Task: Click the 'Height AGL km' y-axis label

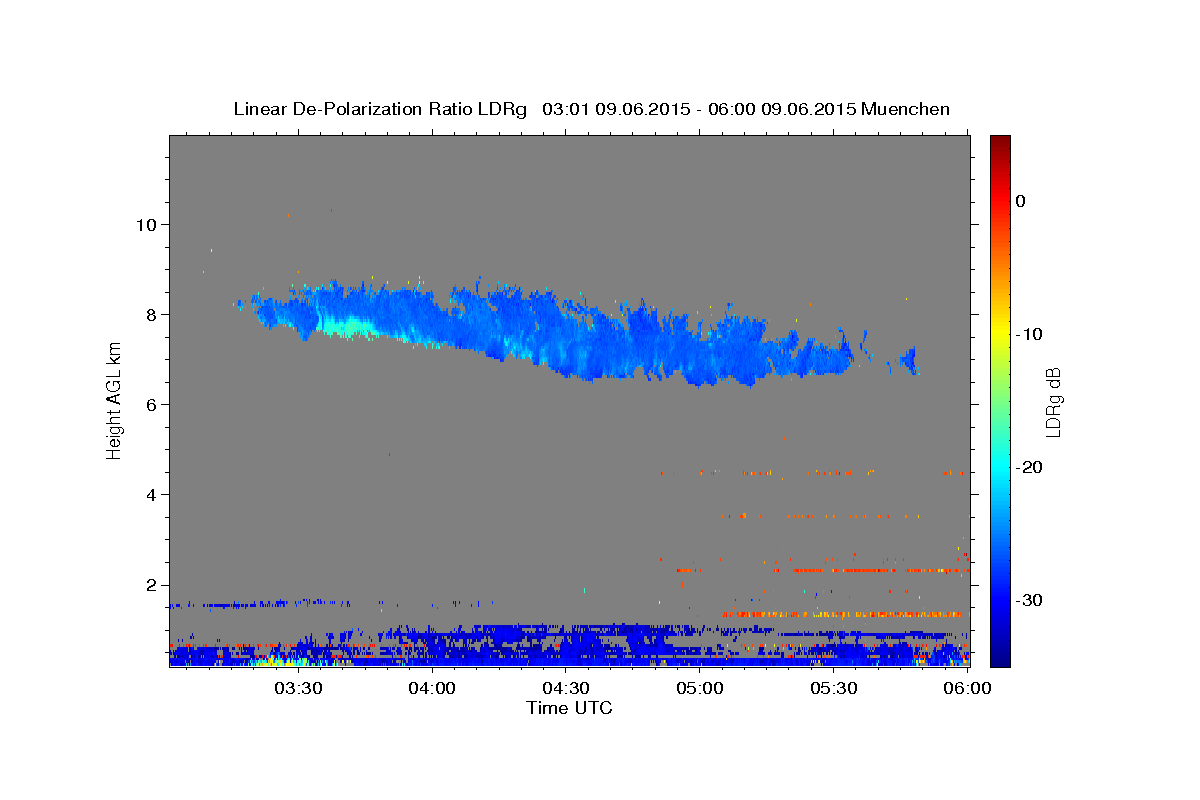Action: [115, 400]
